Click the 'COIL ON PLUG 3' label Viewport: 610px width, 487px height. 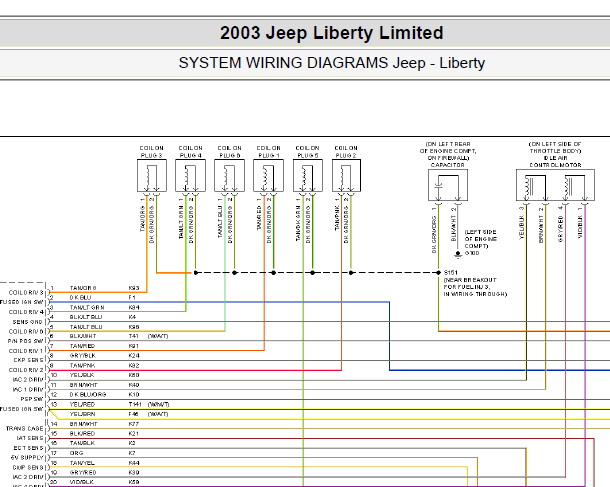click(x=152, y=152)
